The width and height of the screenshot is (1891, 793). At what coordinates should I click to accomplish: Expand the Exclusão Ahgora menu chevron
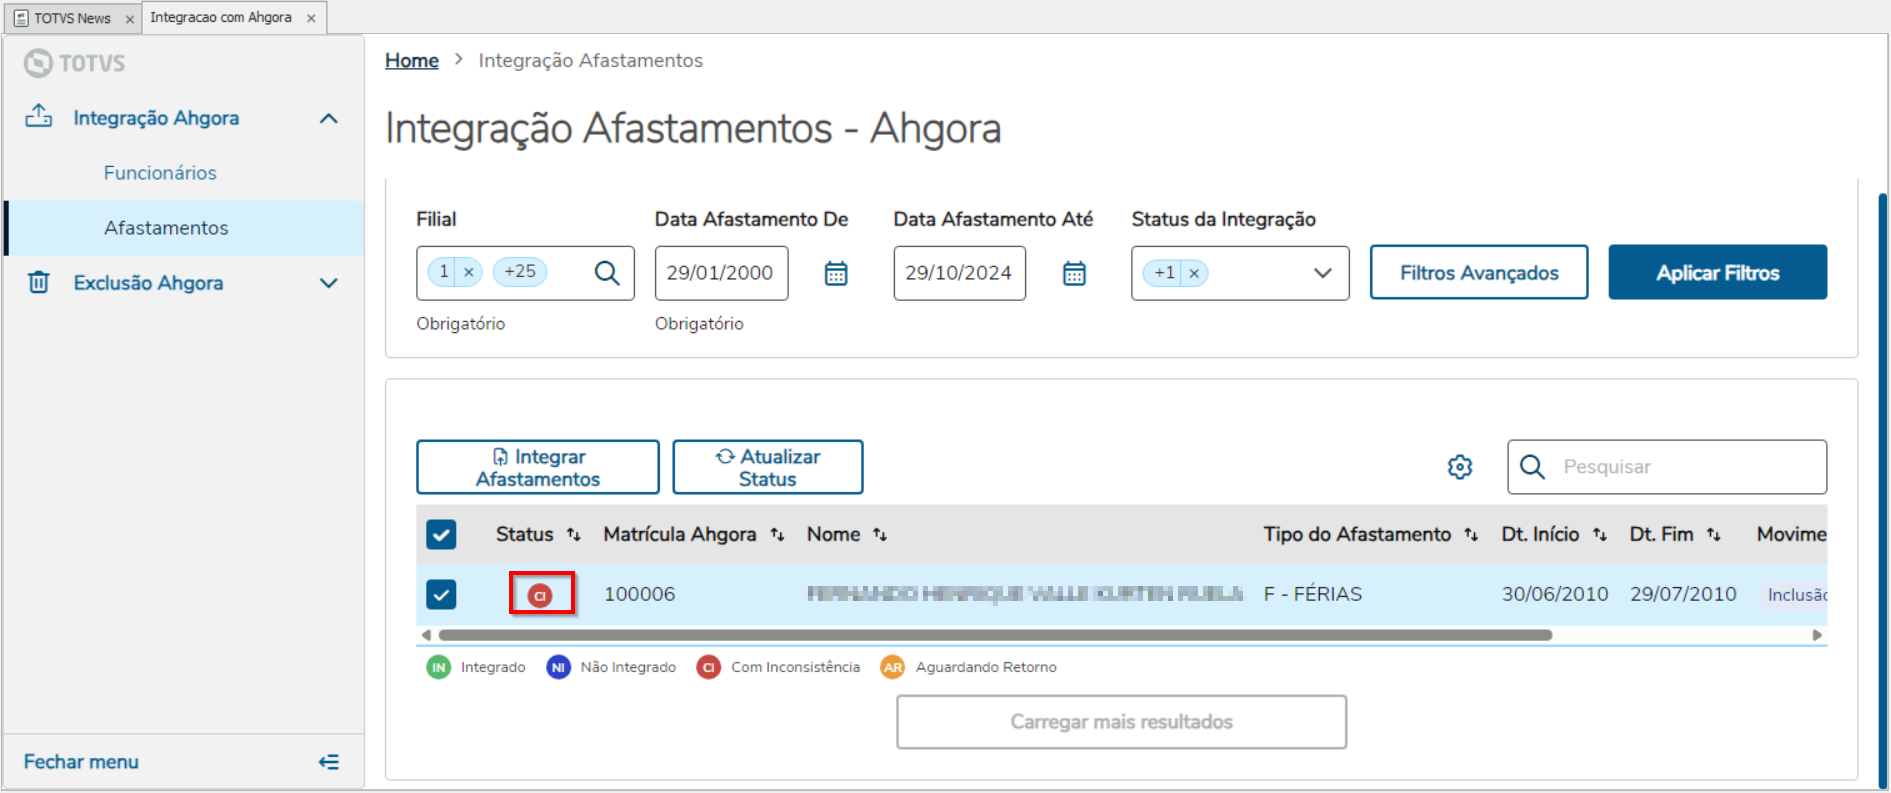point(329,283)
